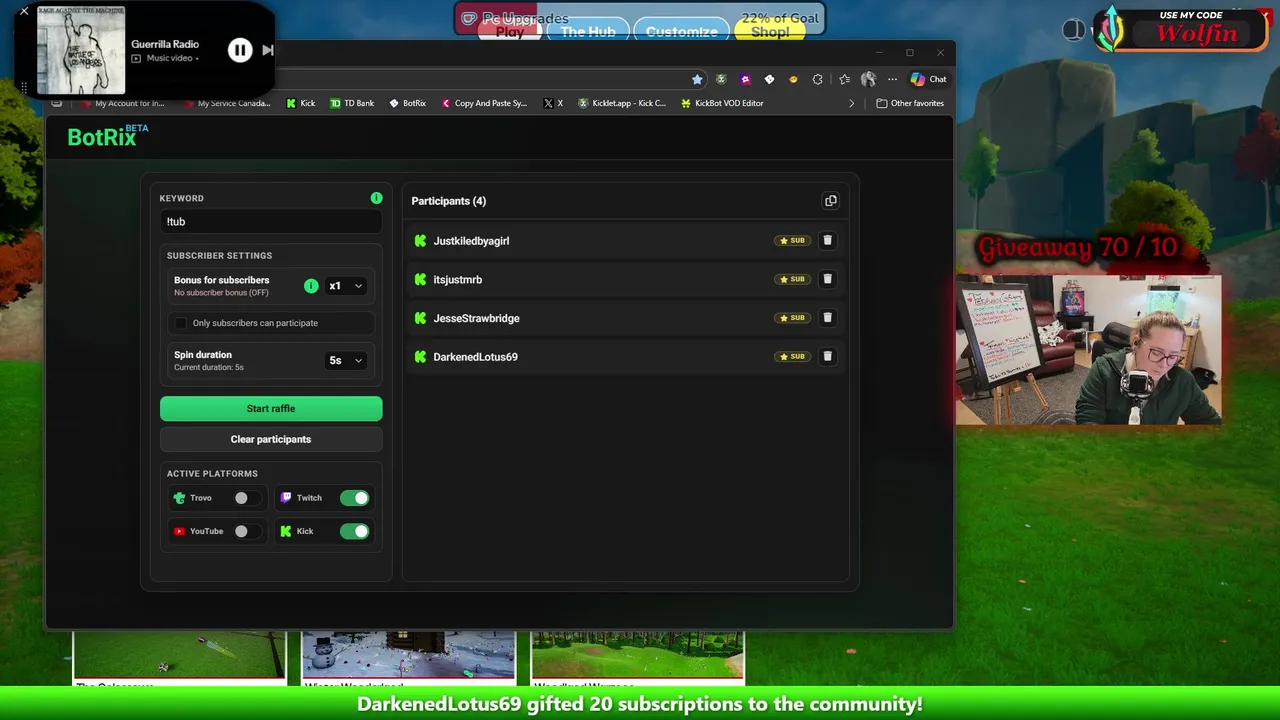Click the bookmark star in address bar

697,79
